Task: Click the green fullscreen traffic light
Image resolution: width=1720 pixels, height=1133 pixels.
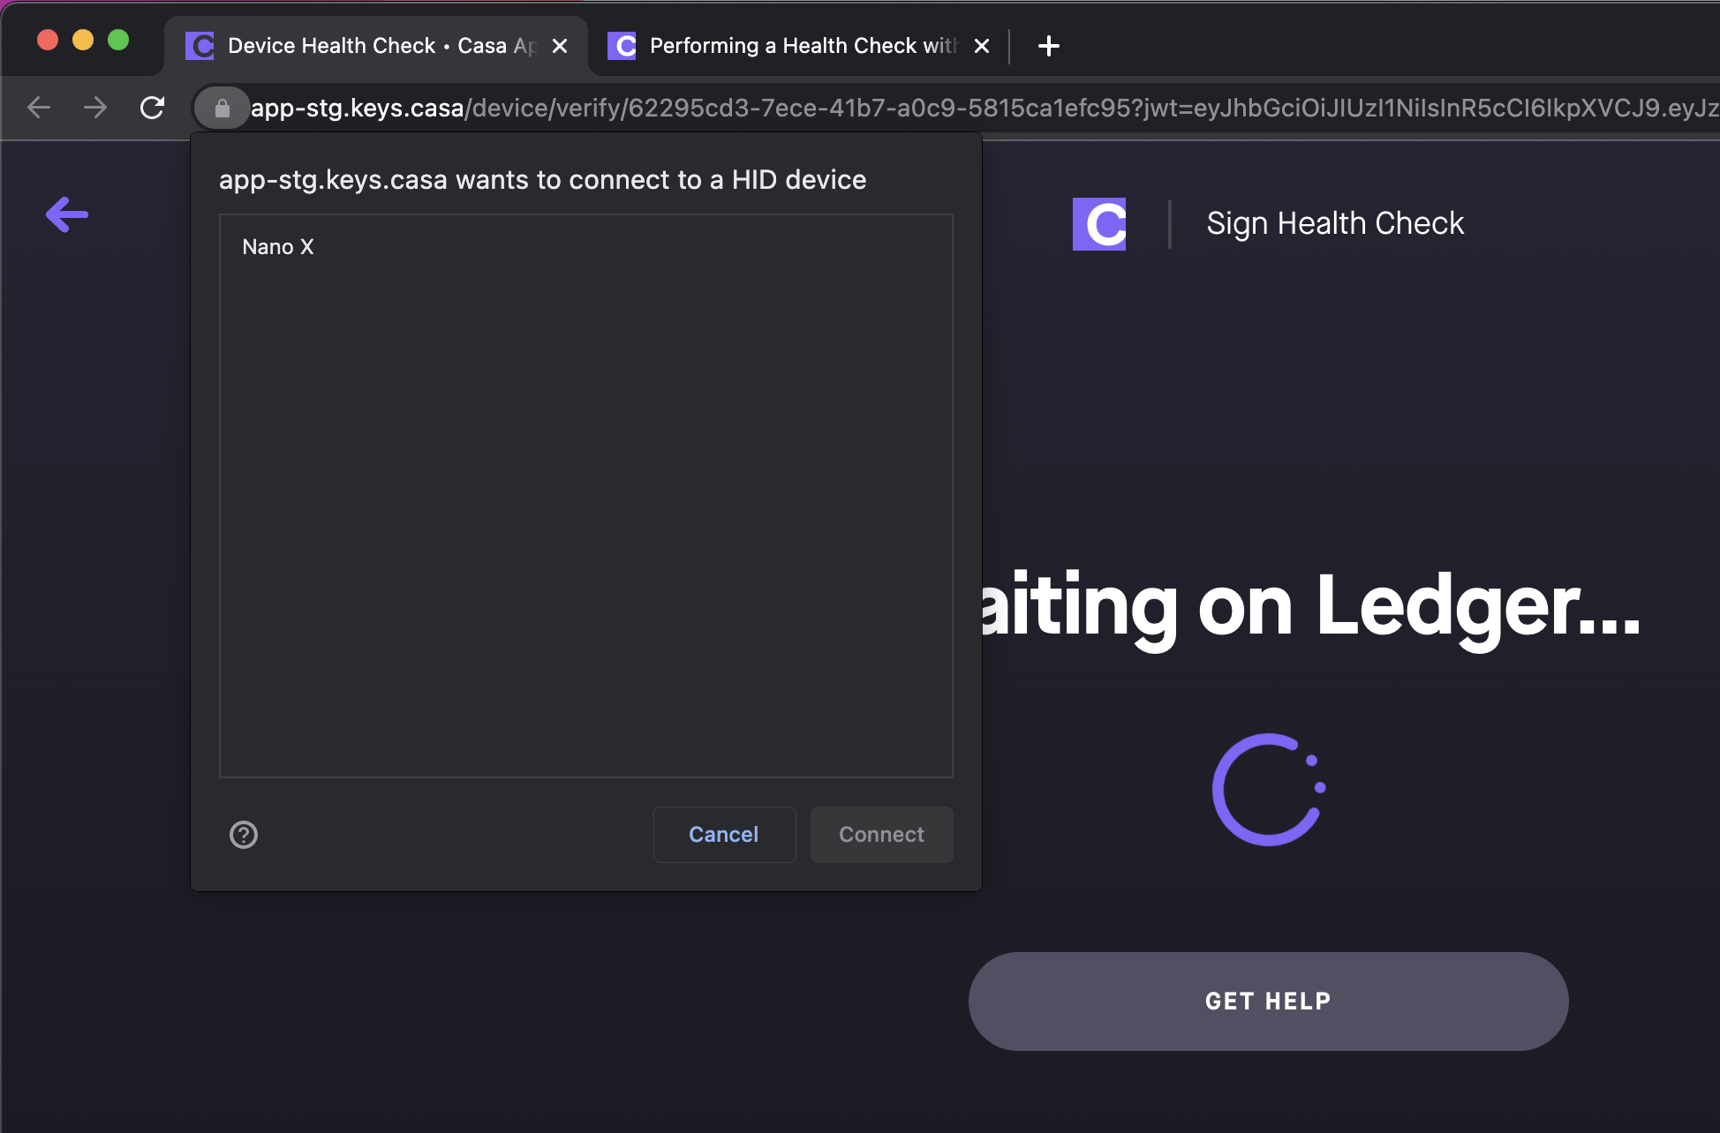Action: coord(118,40)
